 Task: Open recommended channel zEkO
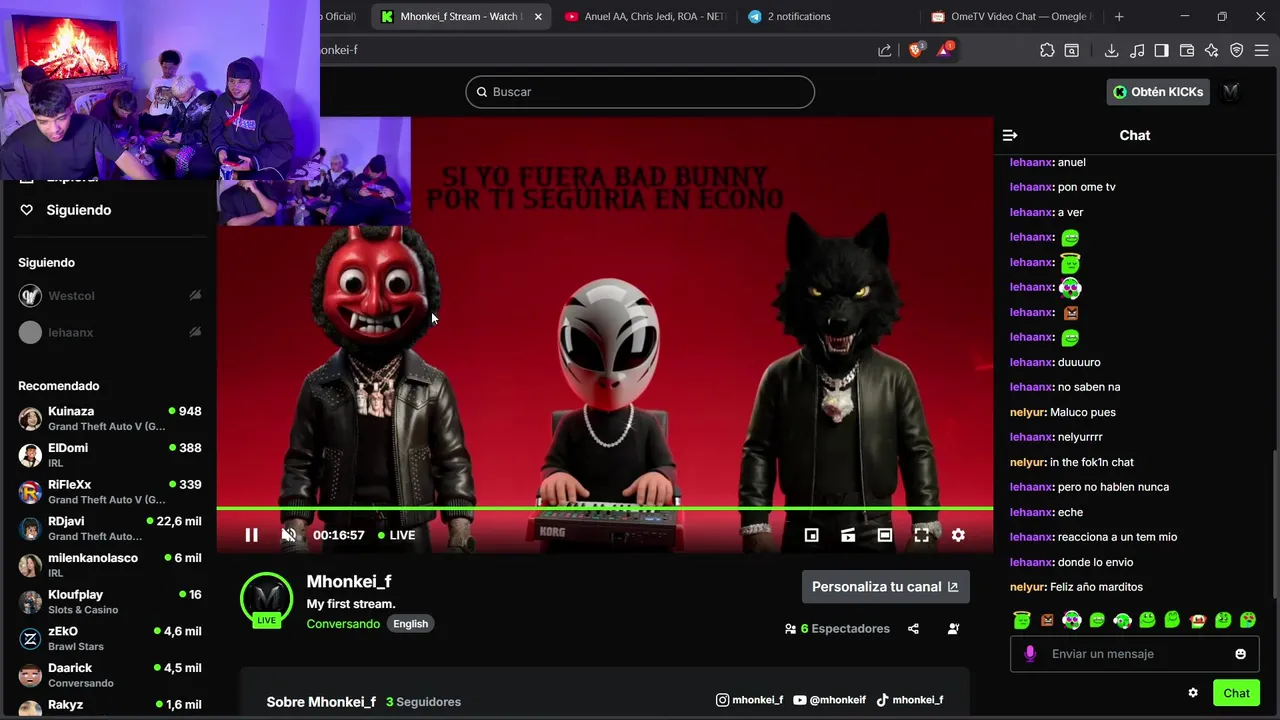[110, 638]
